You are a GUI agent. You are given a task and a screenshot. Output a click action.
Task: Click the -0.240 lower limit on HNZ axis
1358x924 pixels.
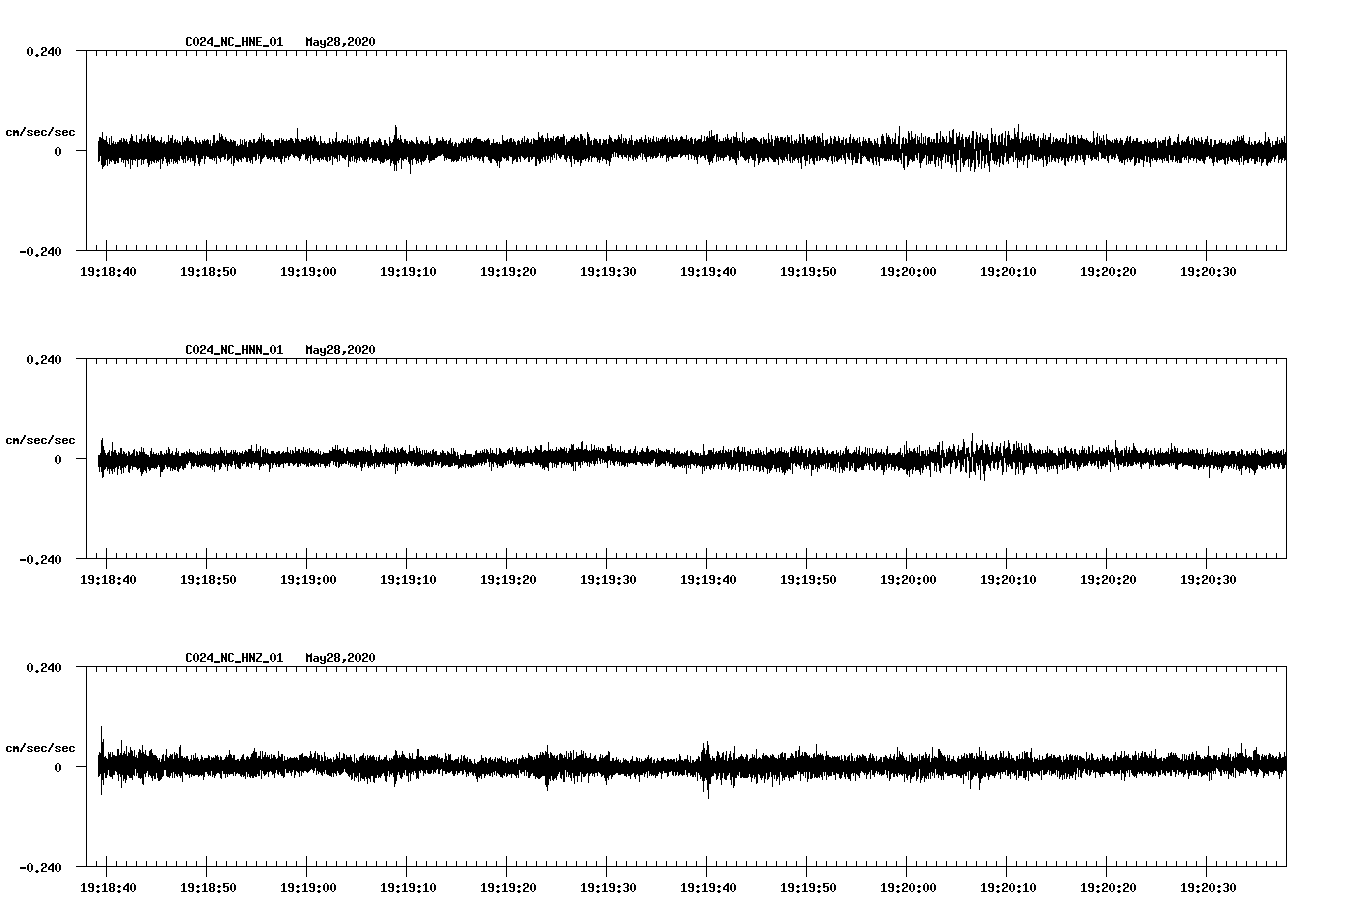pos(40,867)
